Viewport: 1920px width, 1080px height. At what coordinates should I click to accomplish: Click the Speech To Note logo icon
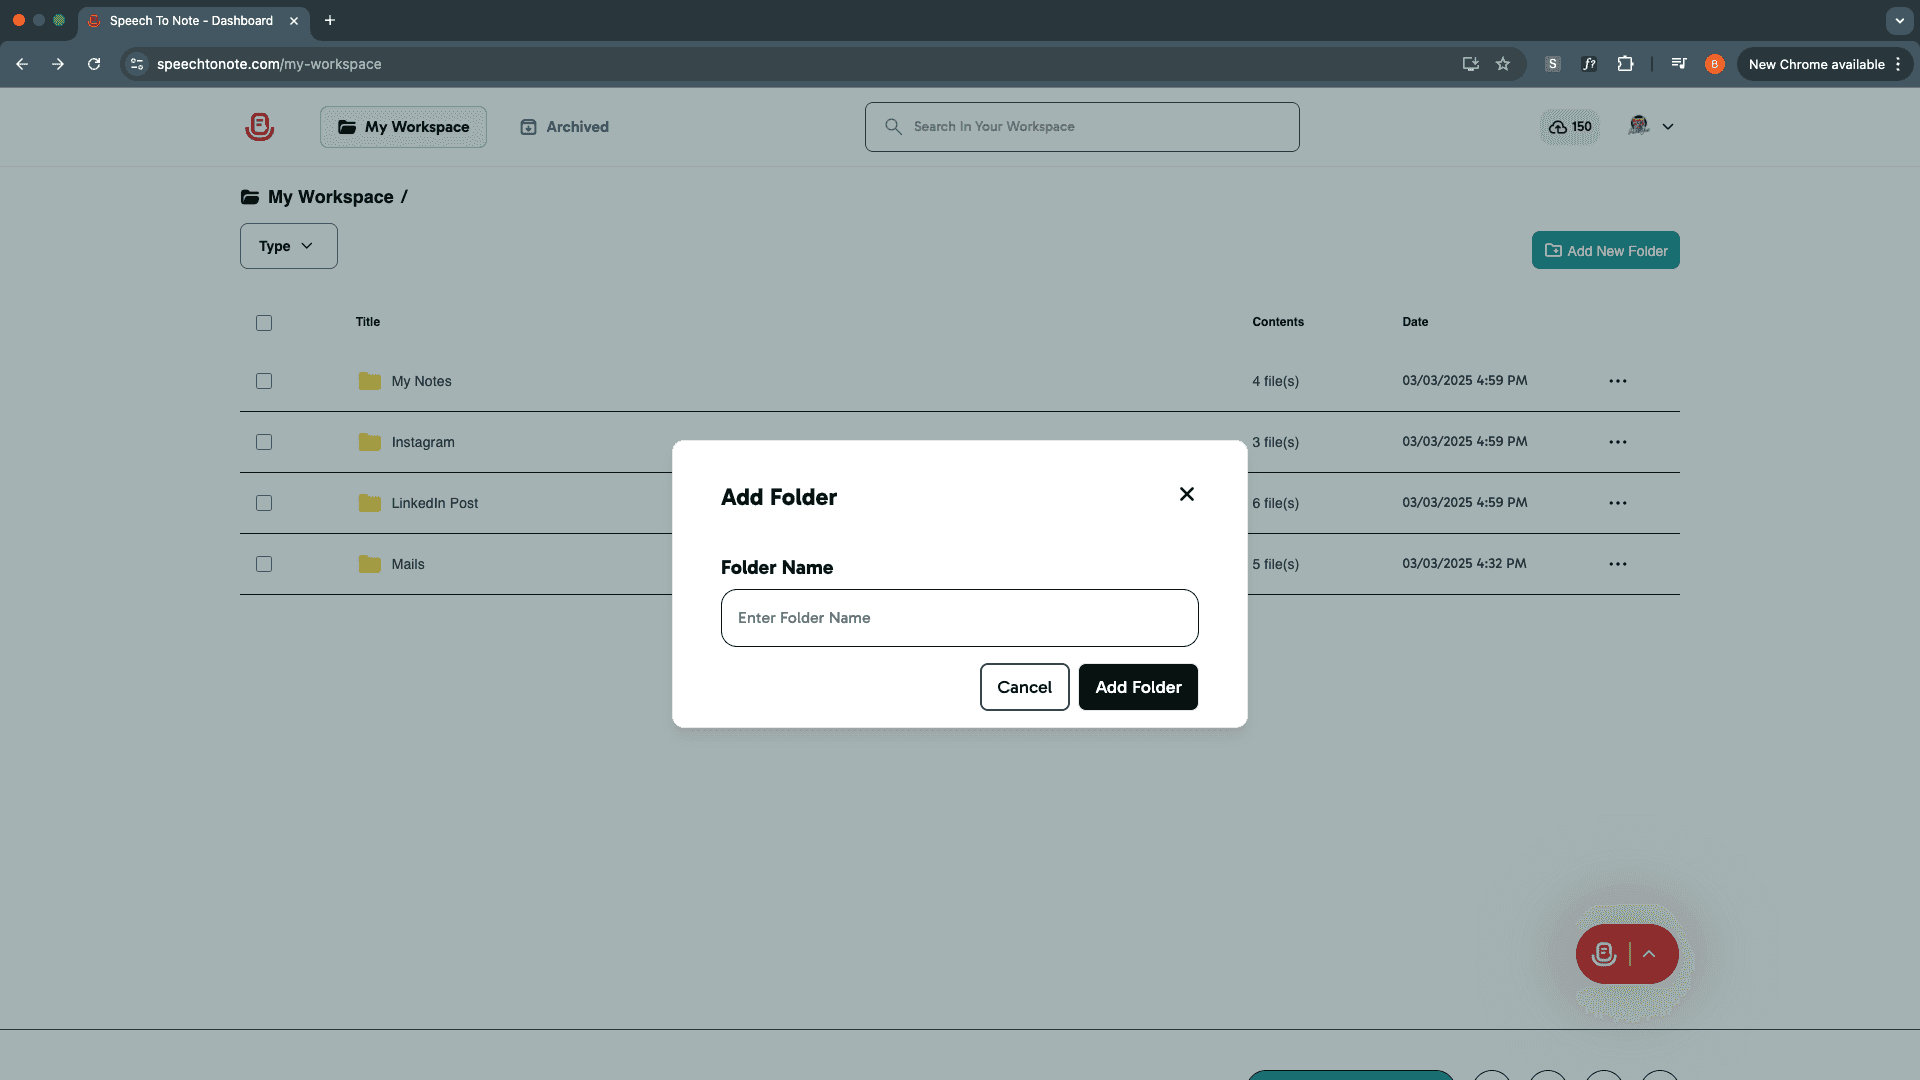coord(259,127)
